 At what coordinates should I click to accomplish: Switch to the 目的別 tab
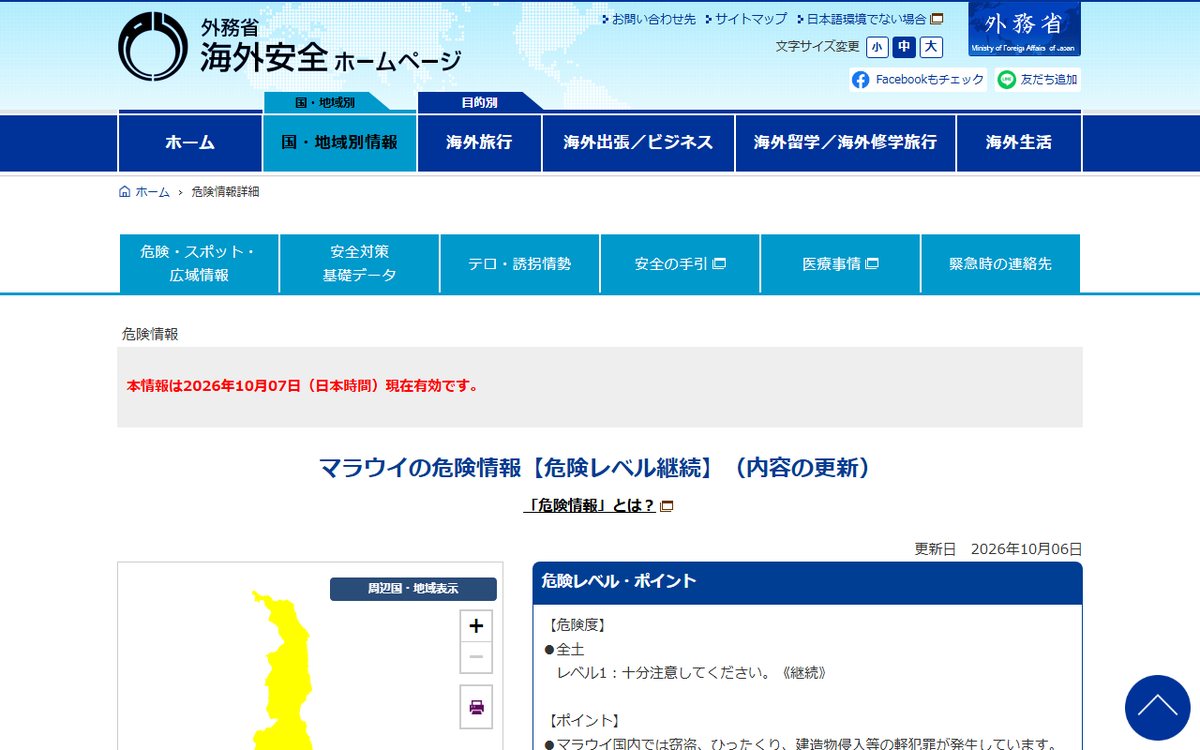[479, 102]
